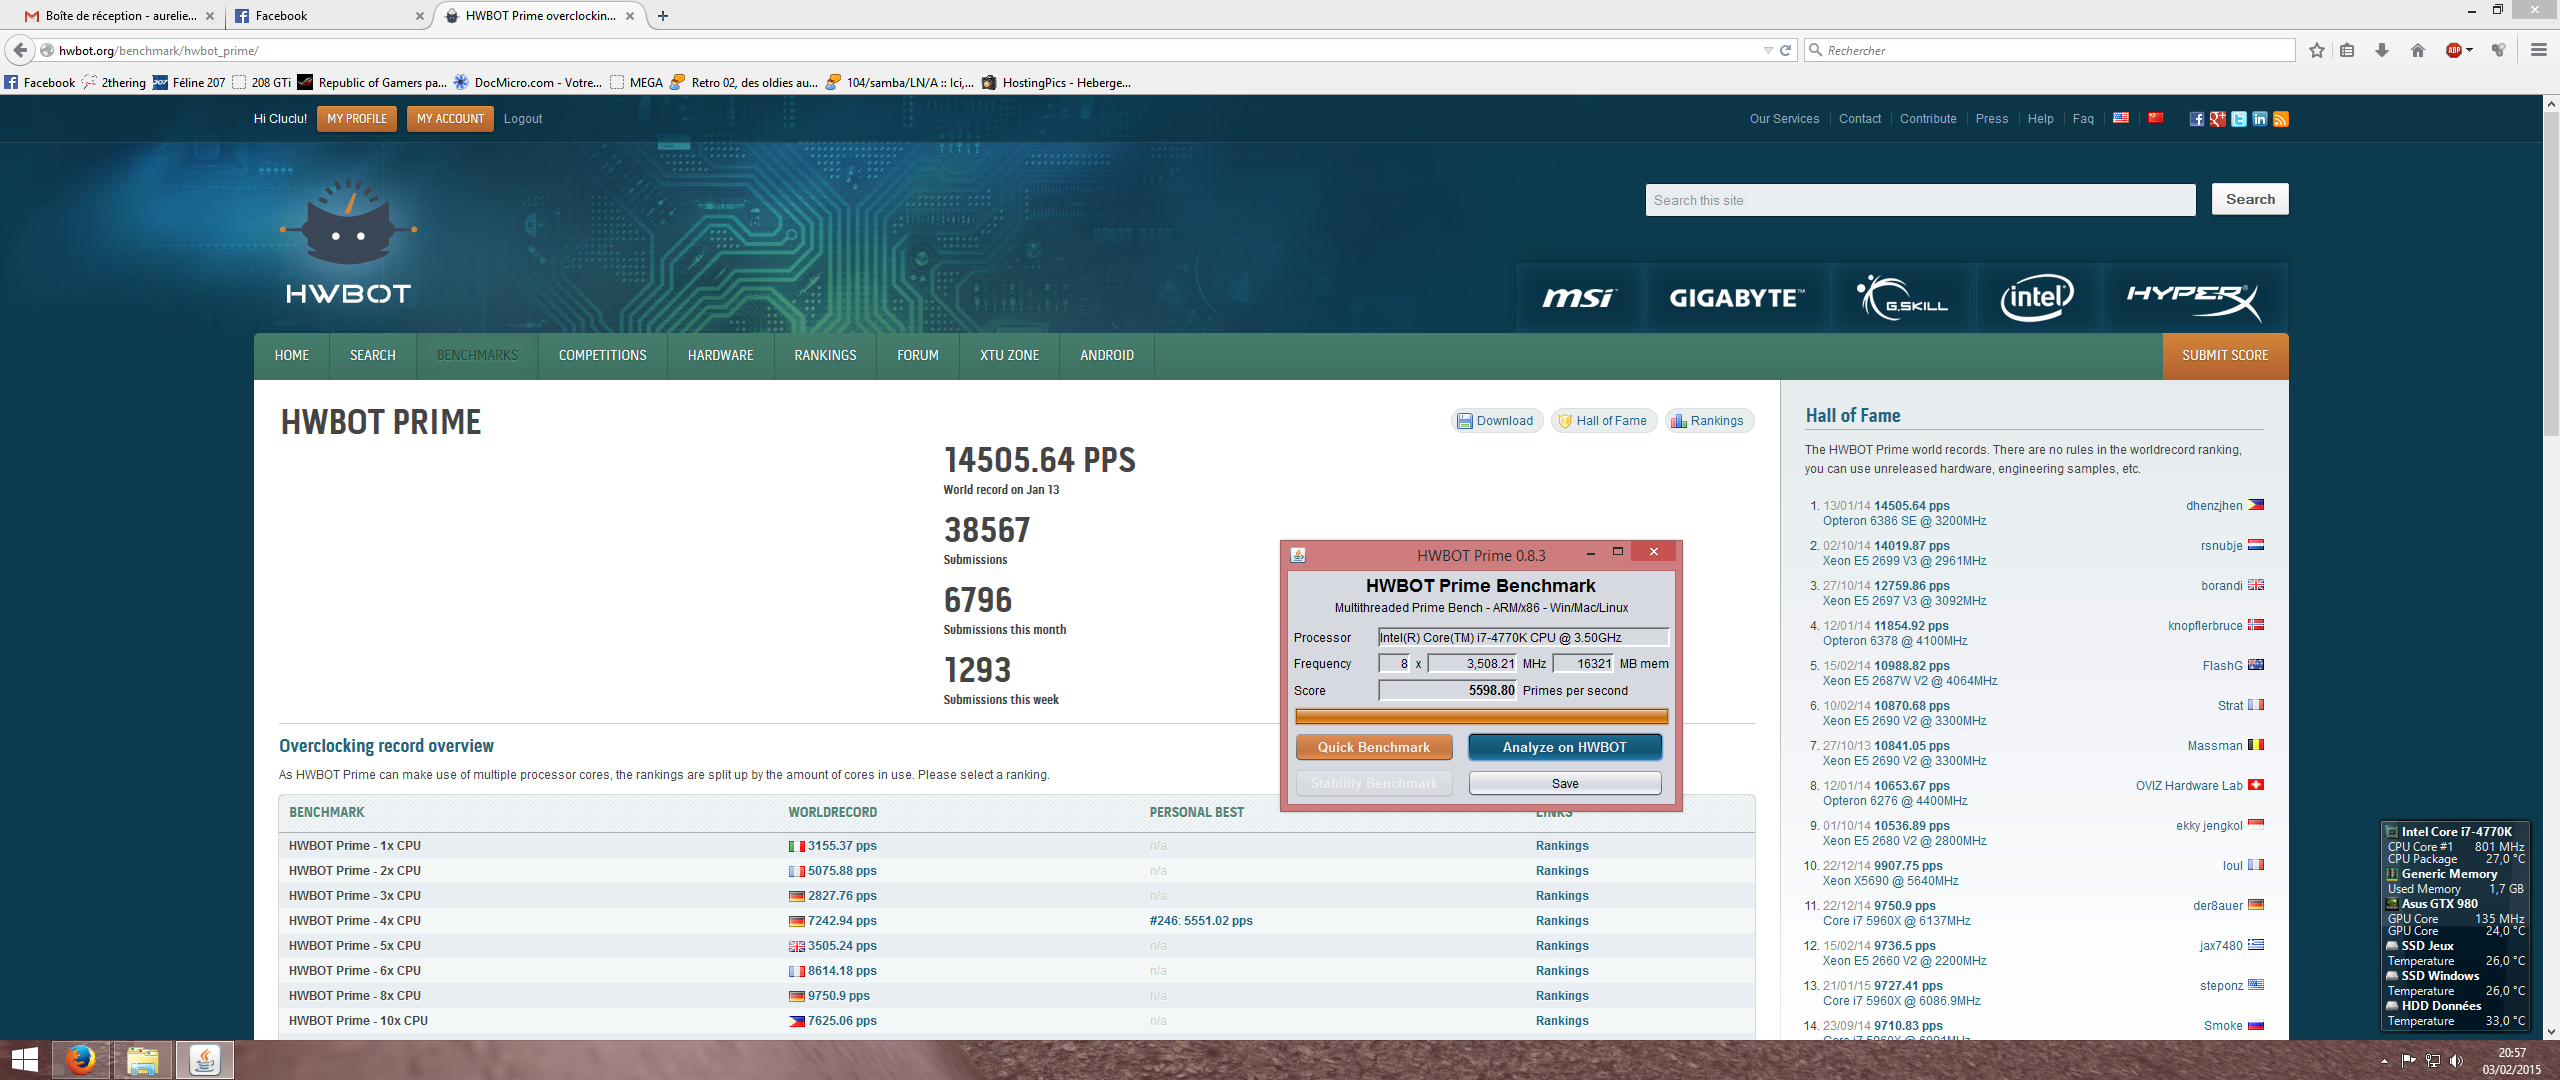Open the HARDWARE navigation menu
This screenshot has width=2560, height=1080.
(x=720, y=356)
